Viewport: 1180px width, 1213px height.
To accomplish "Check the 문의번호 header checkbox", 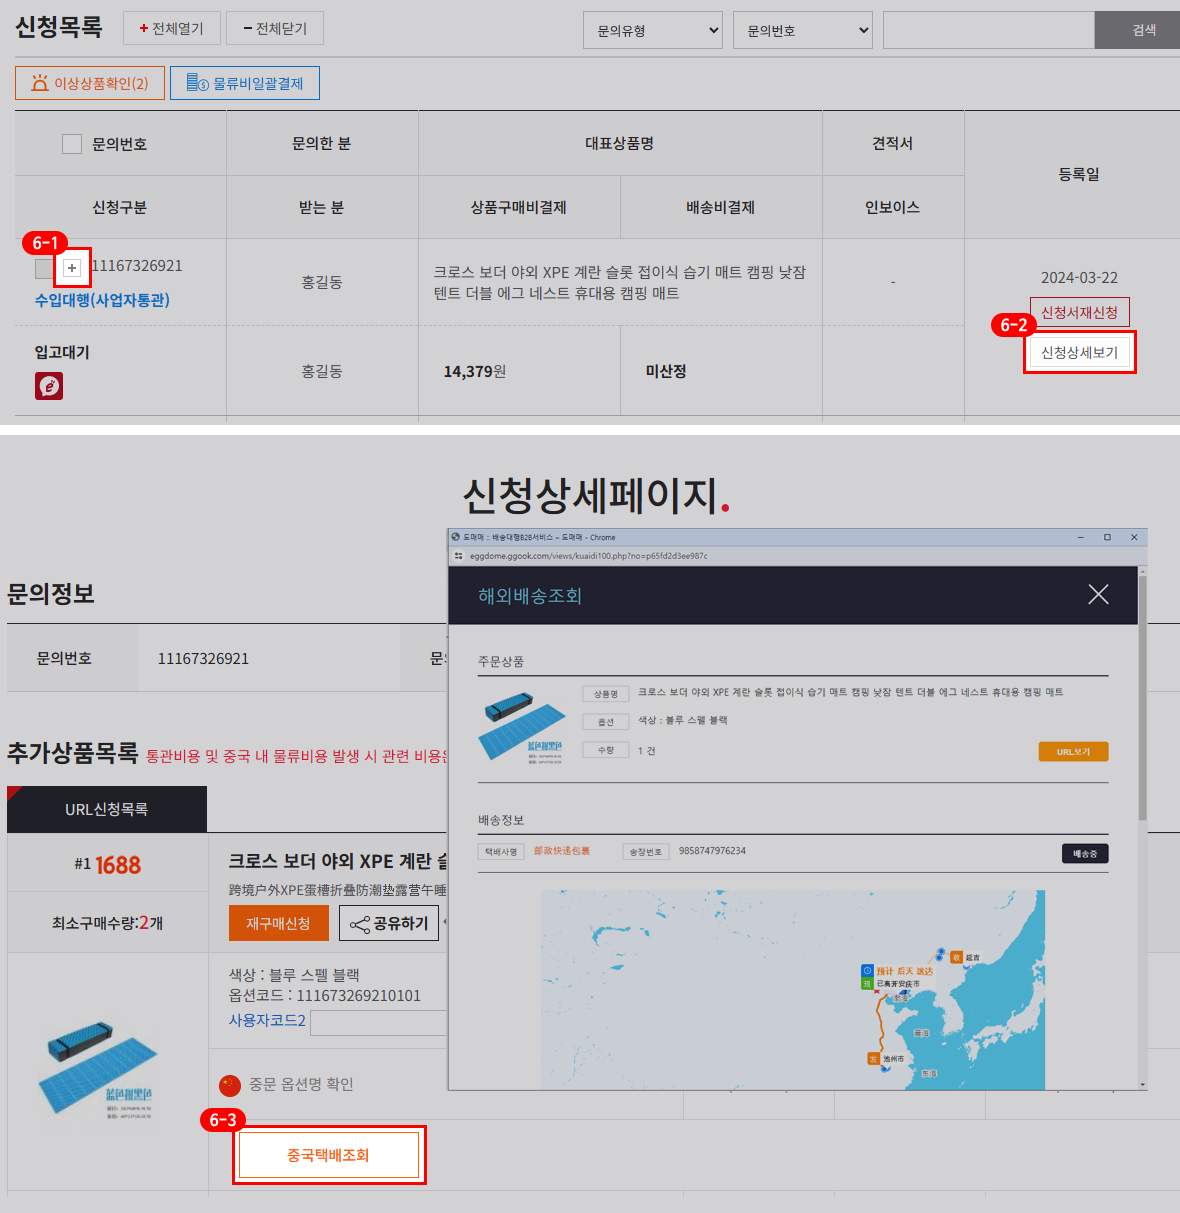I will click(x=72, y=144).
